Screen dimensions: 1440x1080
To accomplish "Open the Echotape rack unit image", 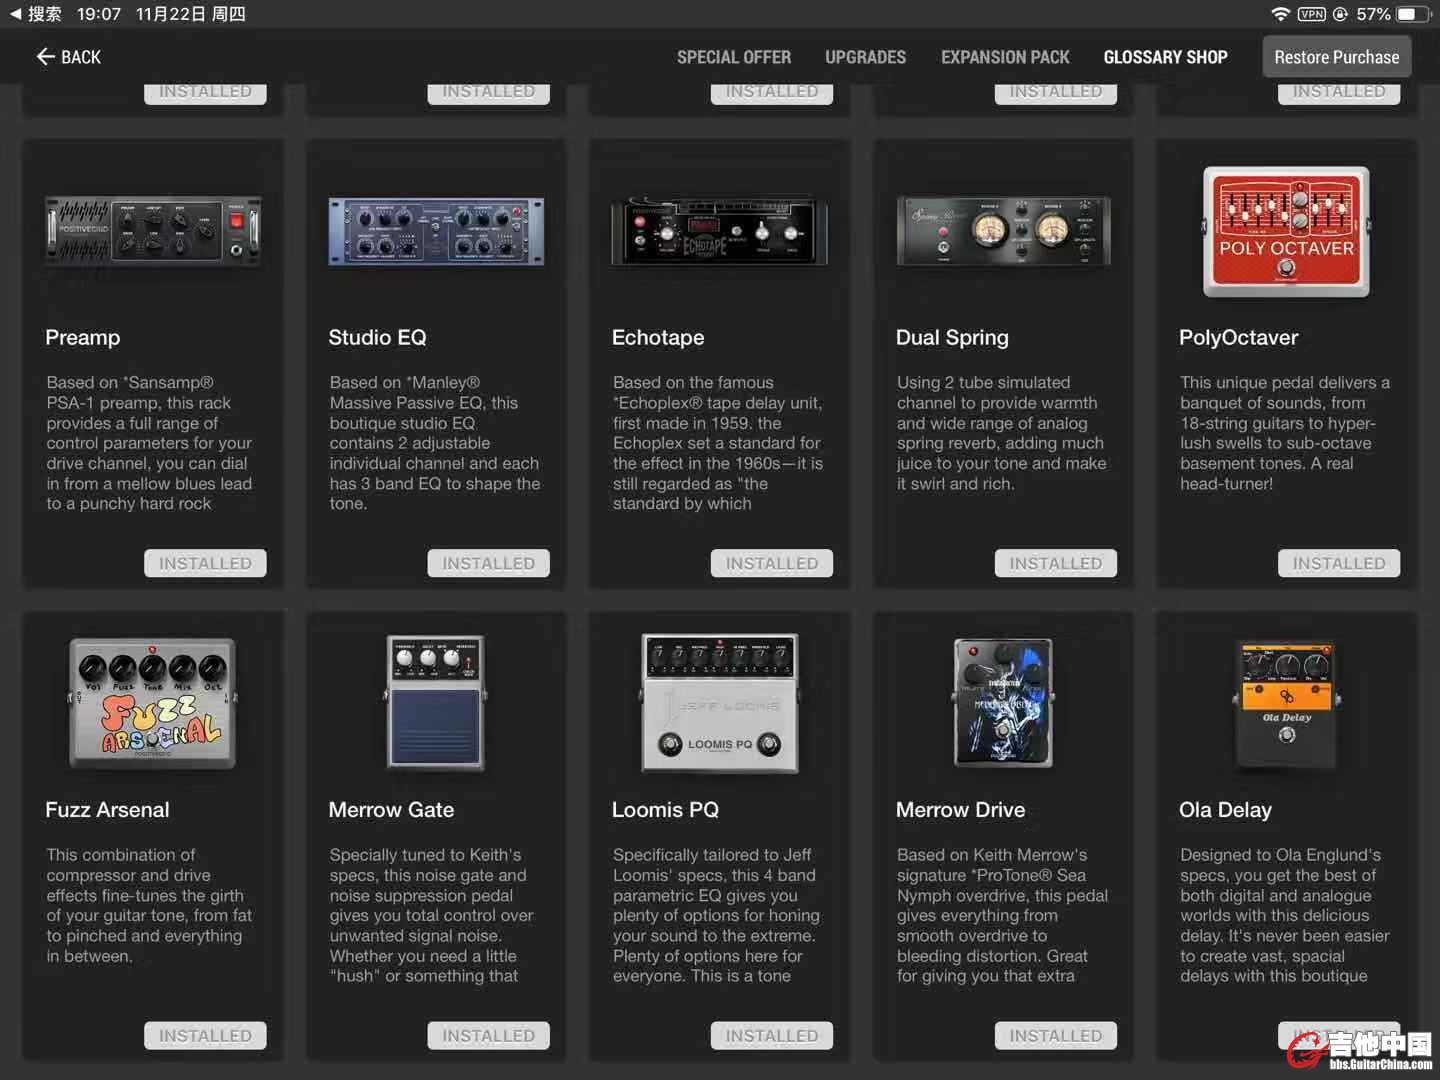I will 720,231.
